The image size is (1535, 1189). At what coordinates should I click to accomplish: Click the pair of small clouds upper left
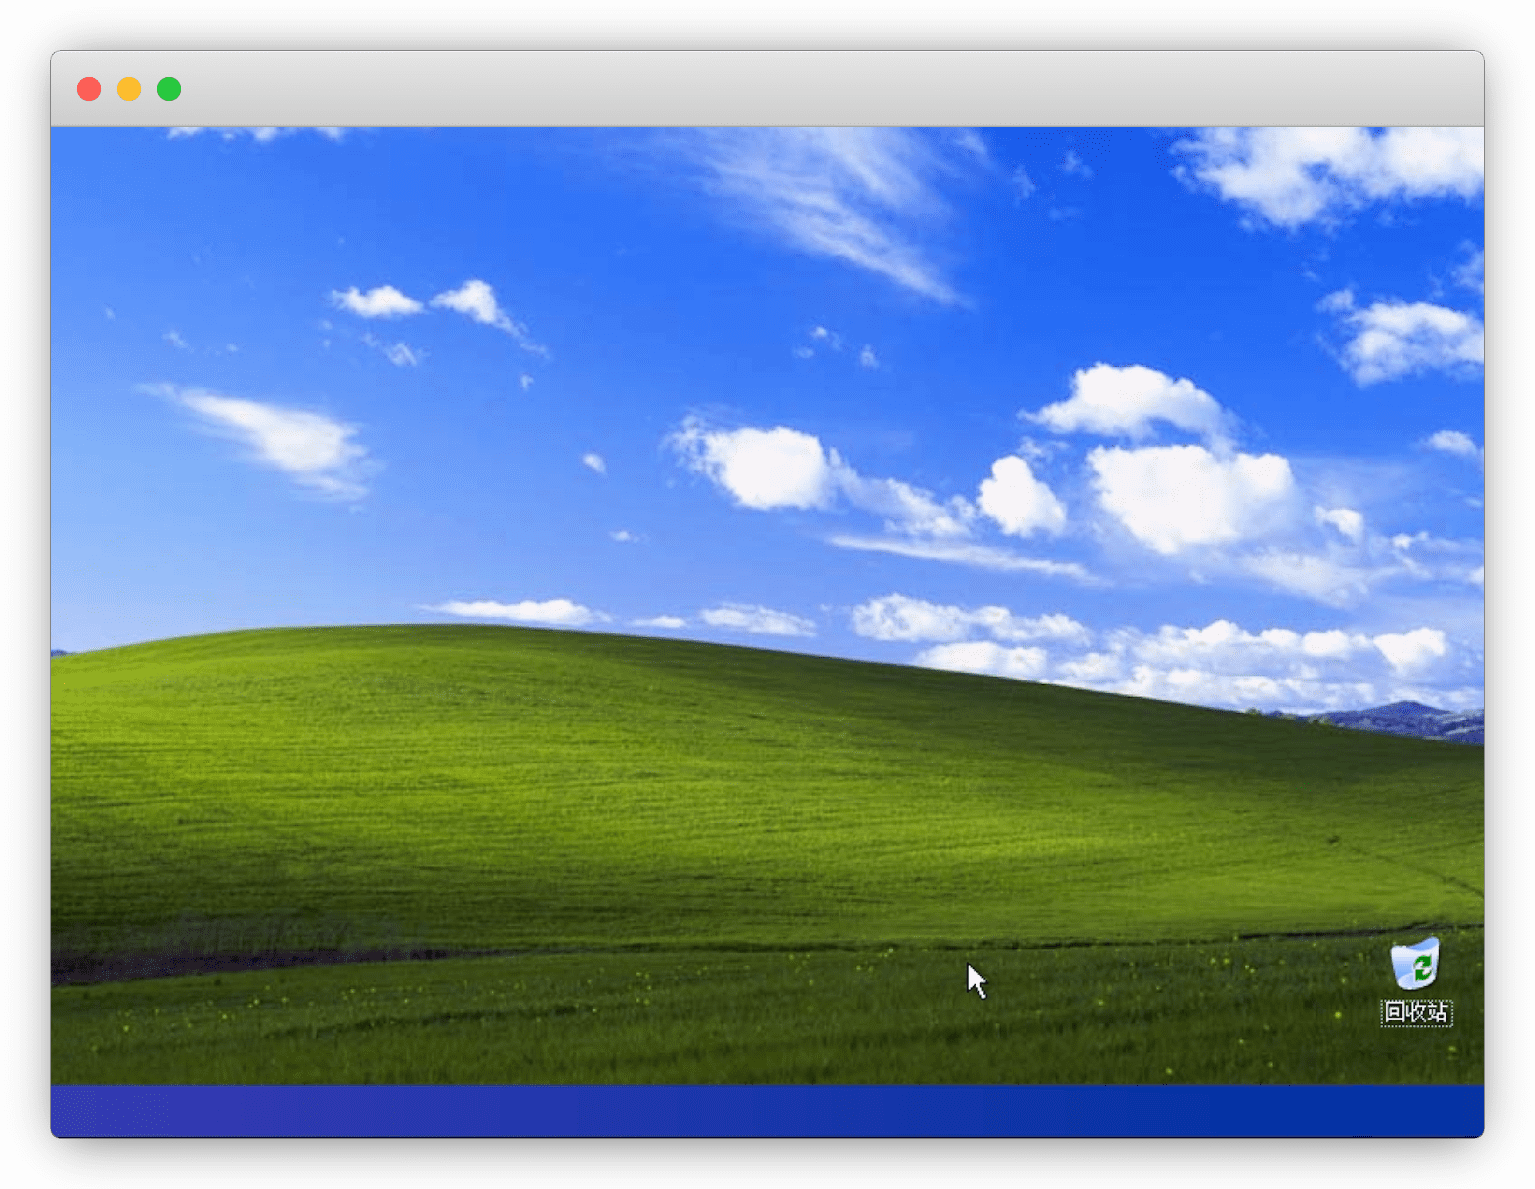(420, 302)
